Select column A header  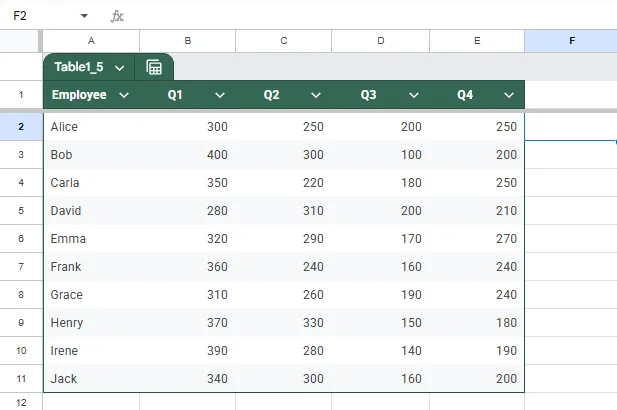[x=91, y=41]
